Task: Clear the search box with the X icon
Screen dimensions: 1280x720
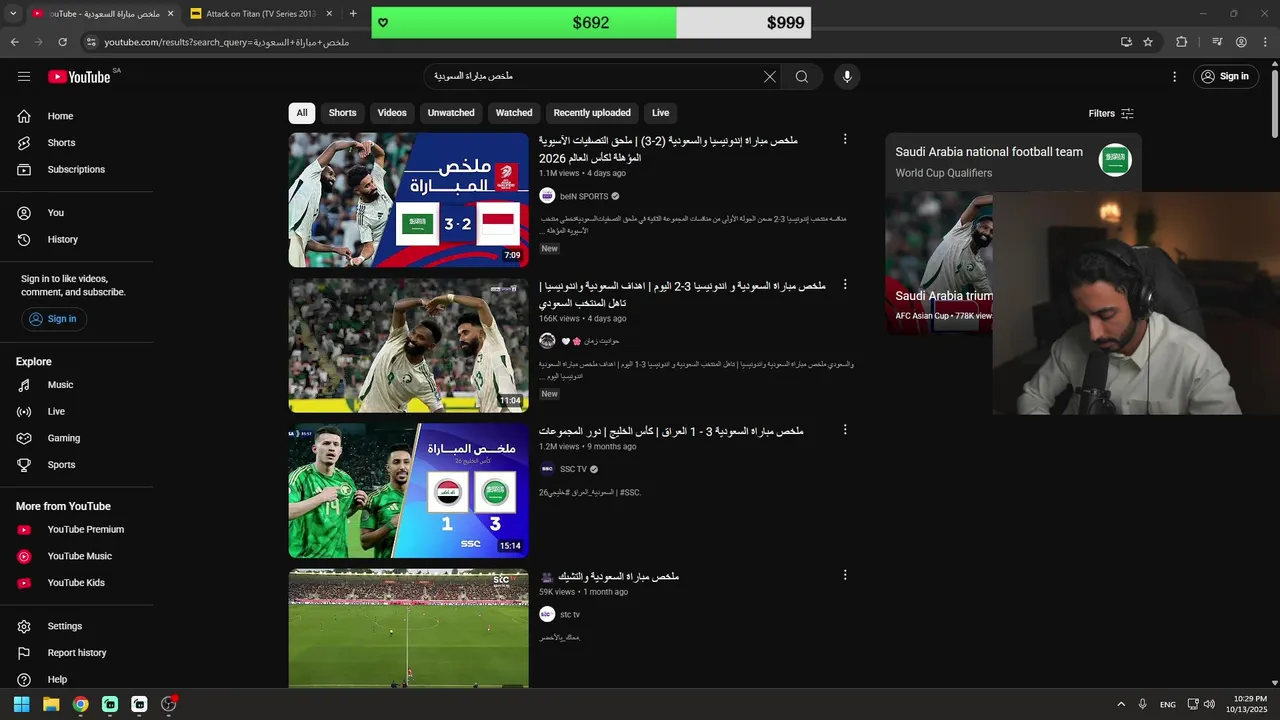Action: [770, 77]
